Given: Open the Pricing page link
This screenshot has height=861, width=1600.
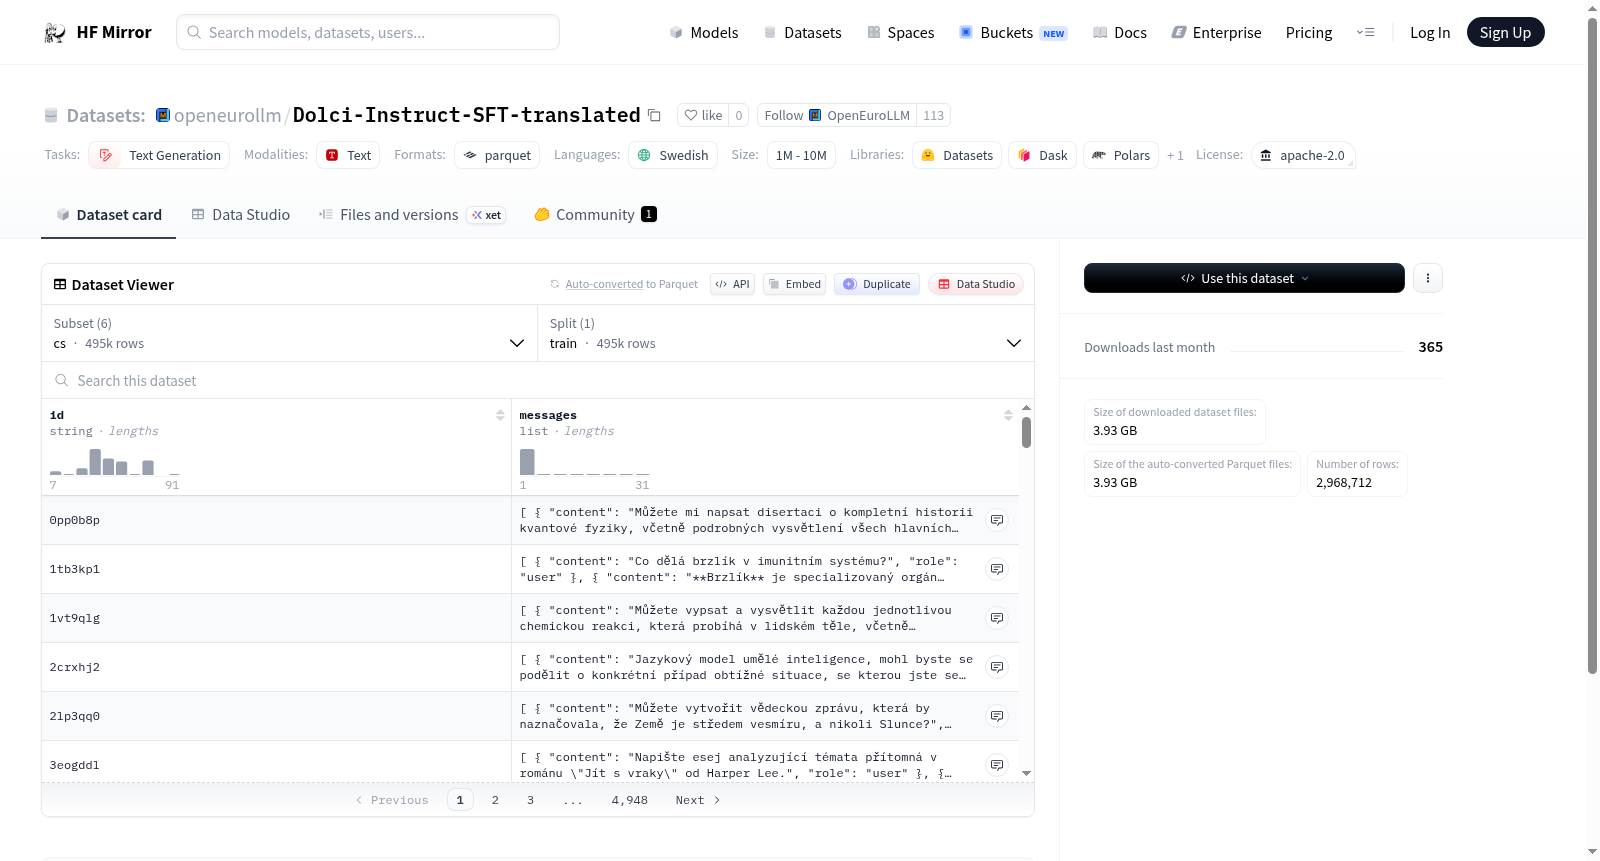Looking at the screenshot, I should (1309, 33).
